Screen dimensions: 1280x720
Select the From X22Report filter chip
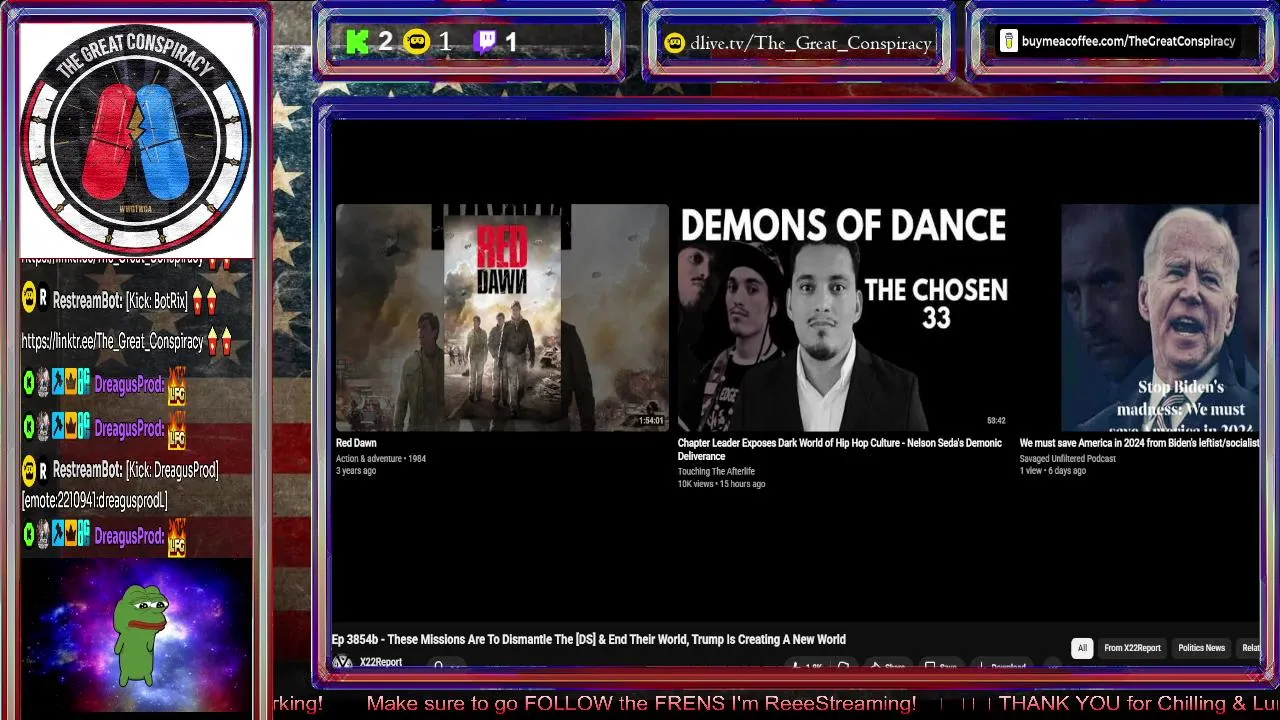click(x=1132, y=648)
